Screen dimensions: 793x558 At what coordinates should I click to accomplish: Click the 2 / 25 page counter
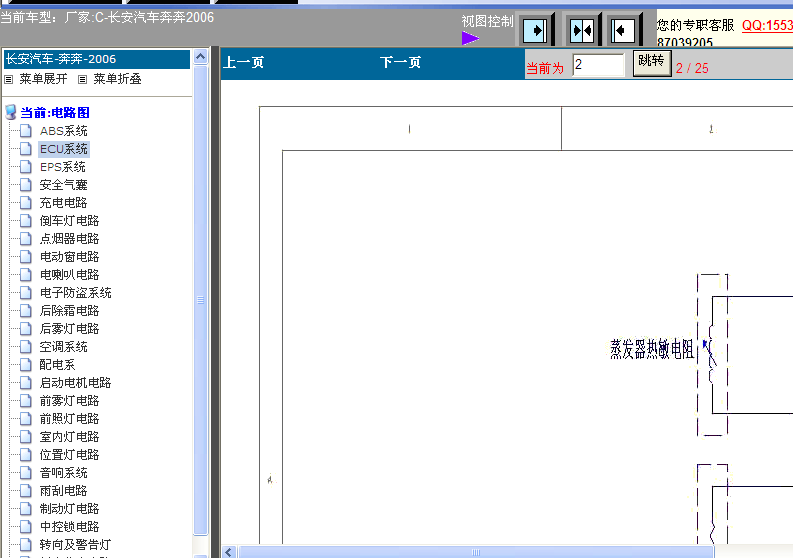click(692, 68)
